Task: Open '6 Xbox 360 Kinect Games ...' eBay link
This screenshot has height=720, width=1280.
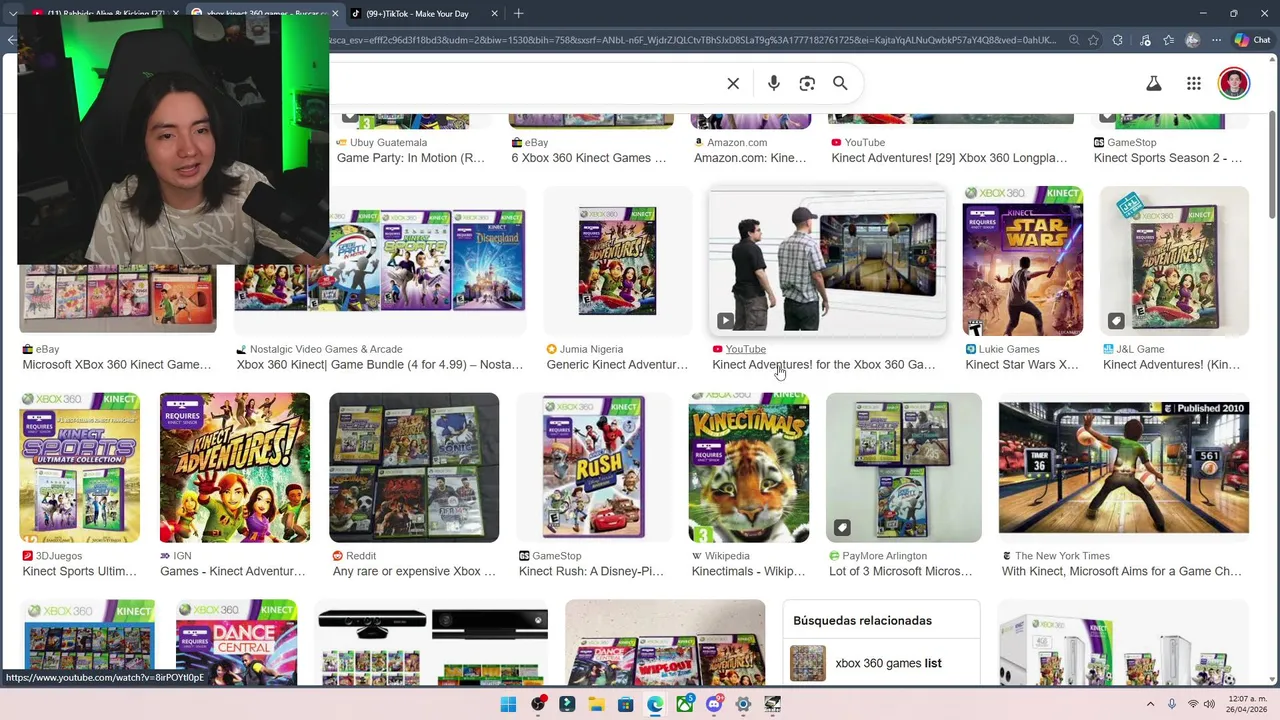Action: pos(588,158)
